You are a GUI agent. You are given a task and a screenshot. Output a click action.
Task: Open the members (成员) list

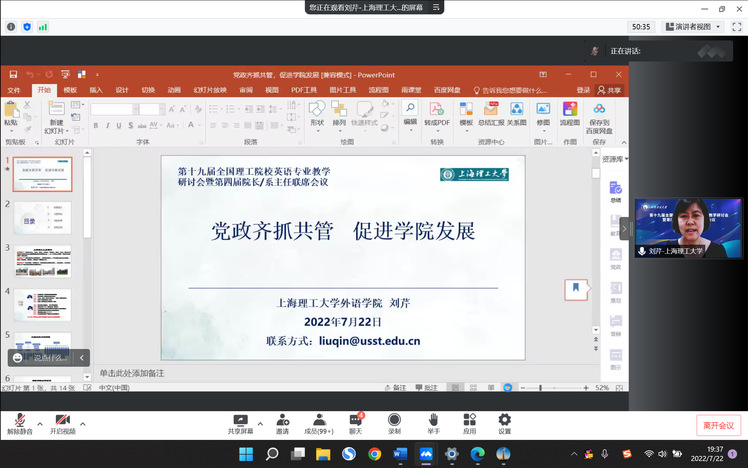pos(318,421)
